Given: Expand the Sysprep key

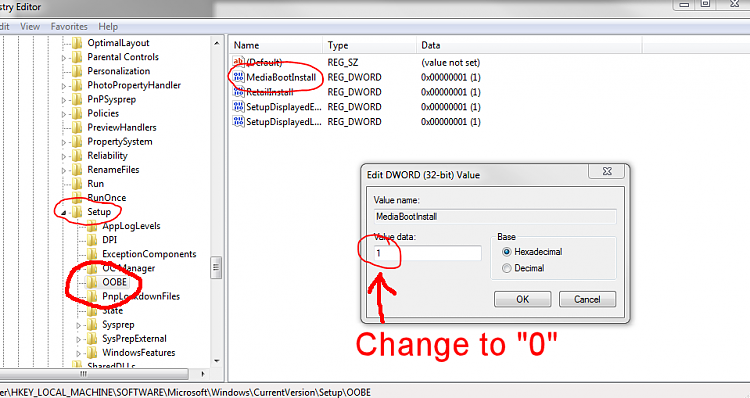Looking at the screenshot, I should (79, 325).
